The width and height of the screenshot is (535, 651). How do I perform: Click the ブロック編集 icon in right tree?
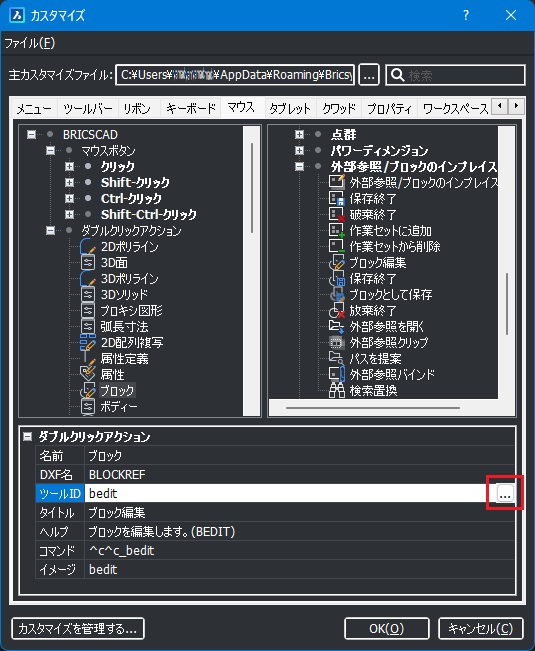[337, 262]
